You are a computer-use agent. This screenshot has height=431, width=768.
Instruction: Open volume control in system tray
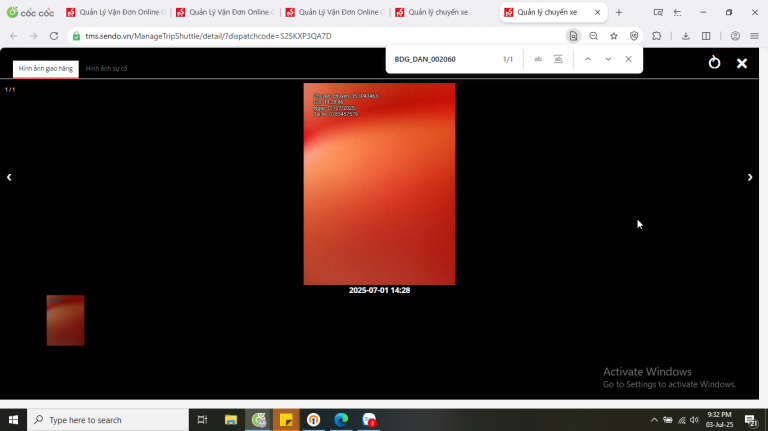click(695, 420)
